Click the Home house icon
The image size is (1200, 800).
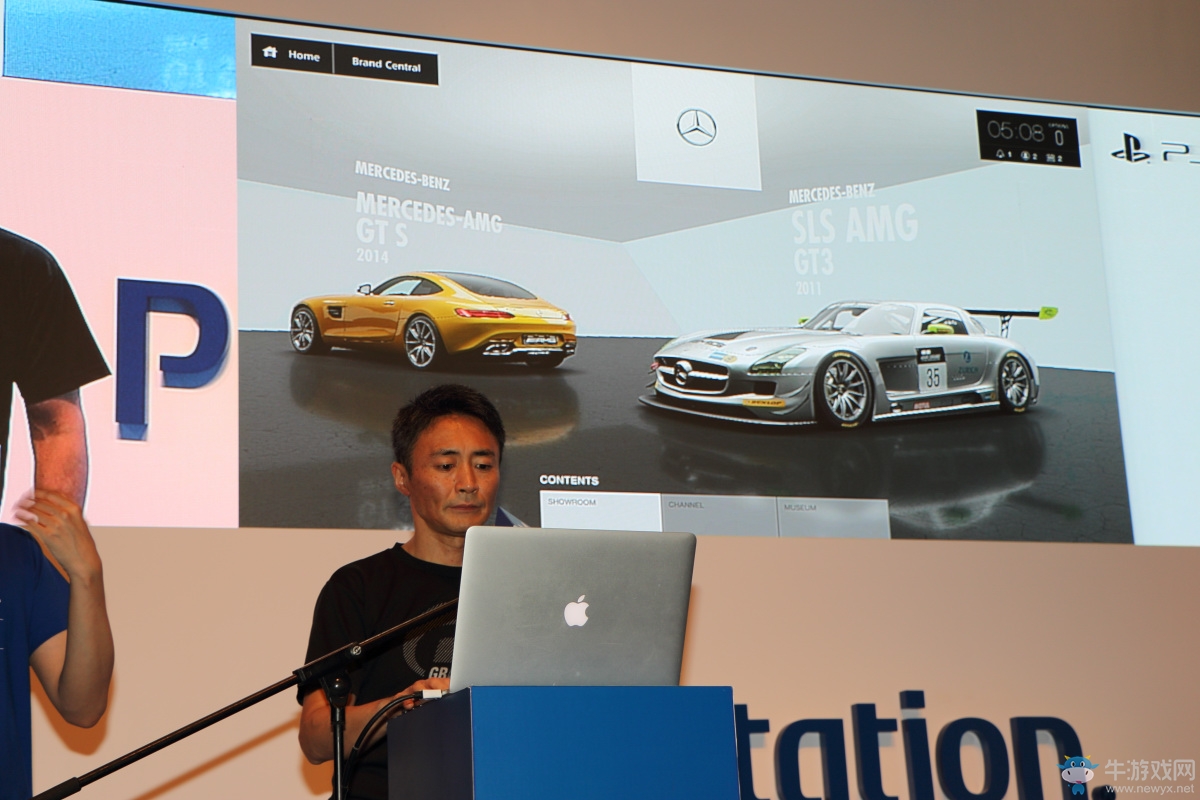coord(269,53)
